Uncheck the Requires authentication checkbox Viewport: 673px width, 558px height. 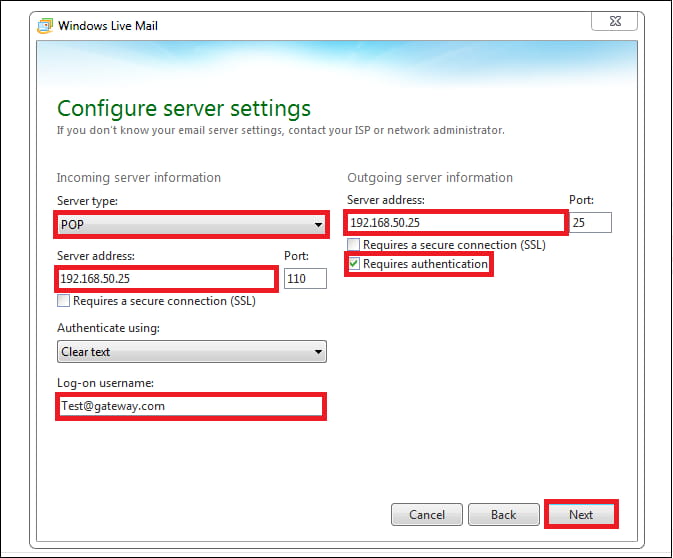point(354,264)
